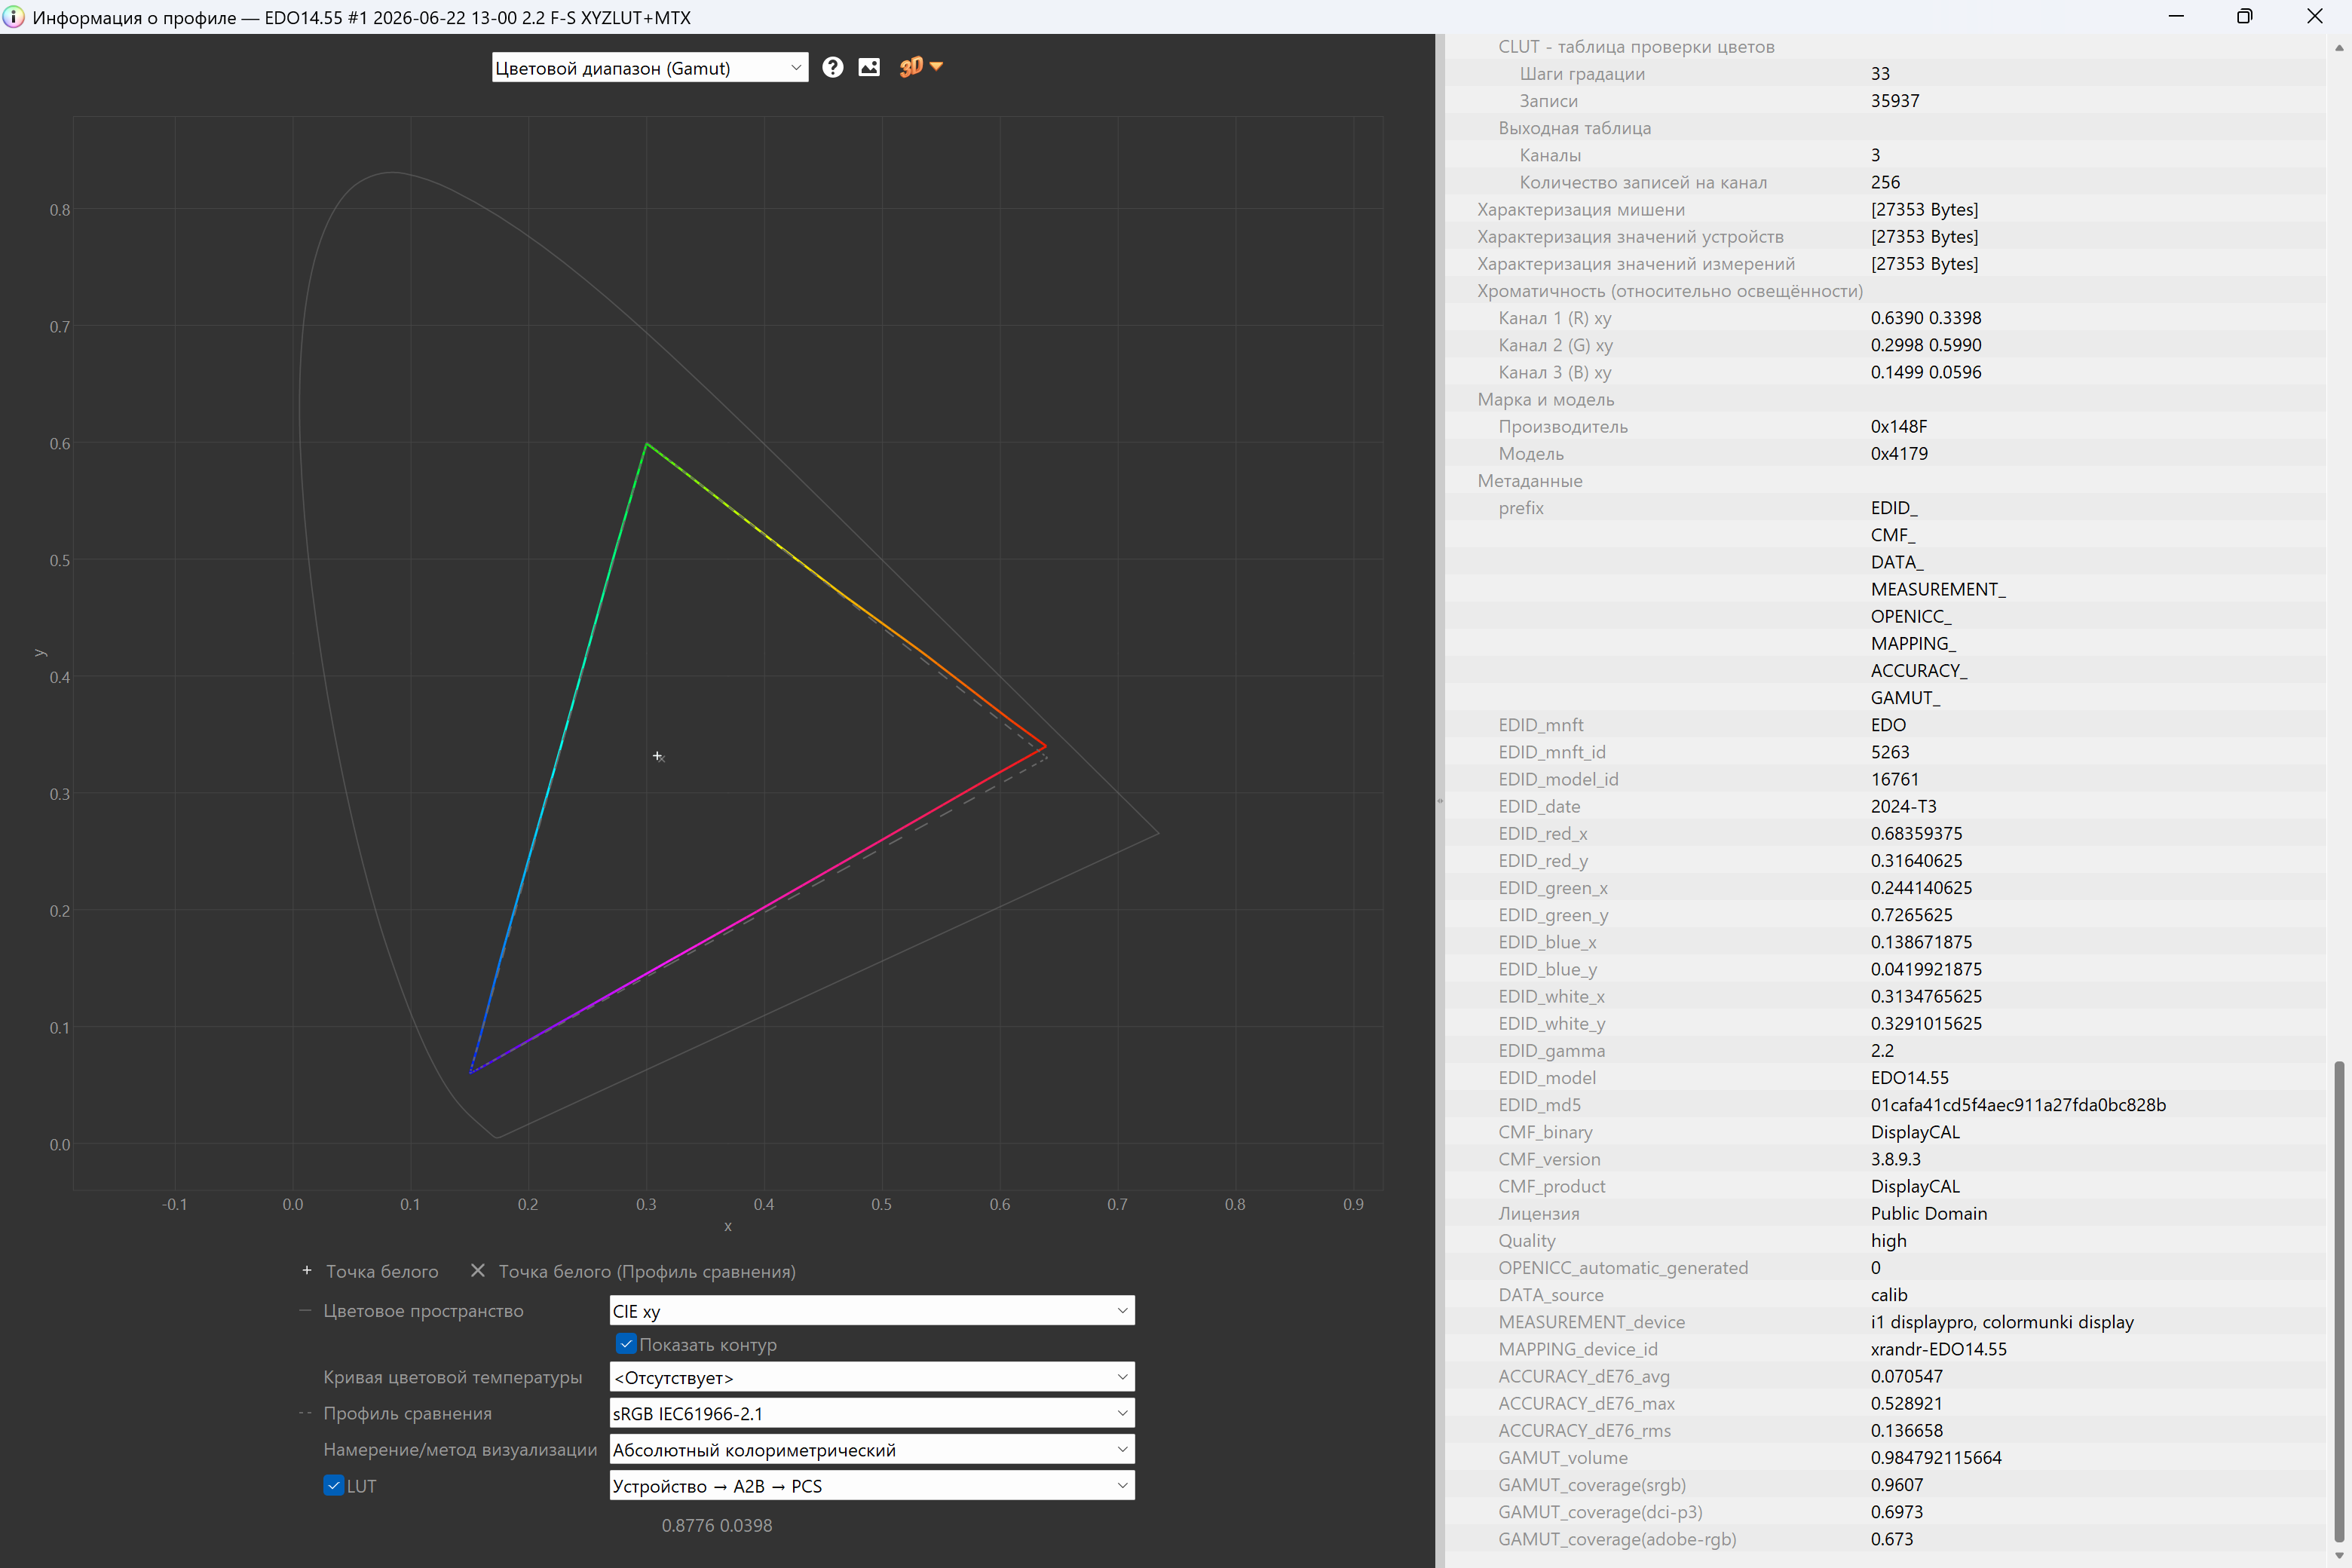This screenshot has width=2352, height=1568.
Task: Open the Кривая цветовой температуры dropdown
Action: pyautogui.click(x=872, y=1377)
